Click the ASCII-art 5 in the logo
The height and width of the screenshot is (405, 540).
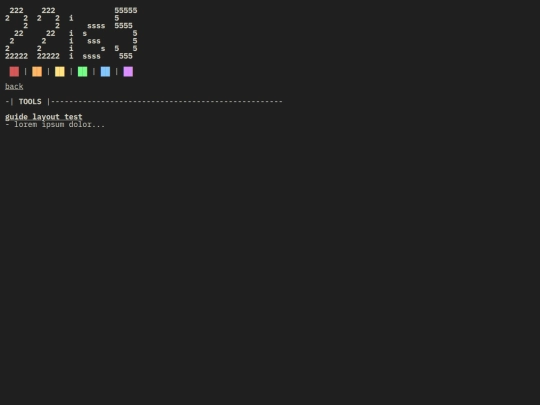[x=126, y=33]
